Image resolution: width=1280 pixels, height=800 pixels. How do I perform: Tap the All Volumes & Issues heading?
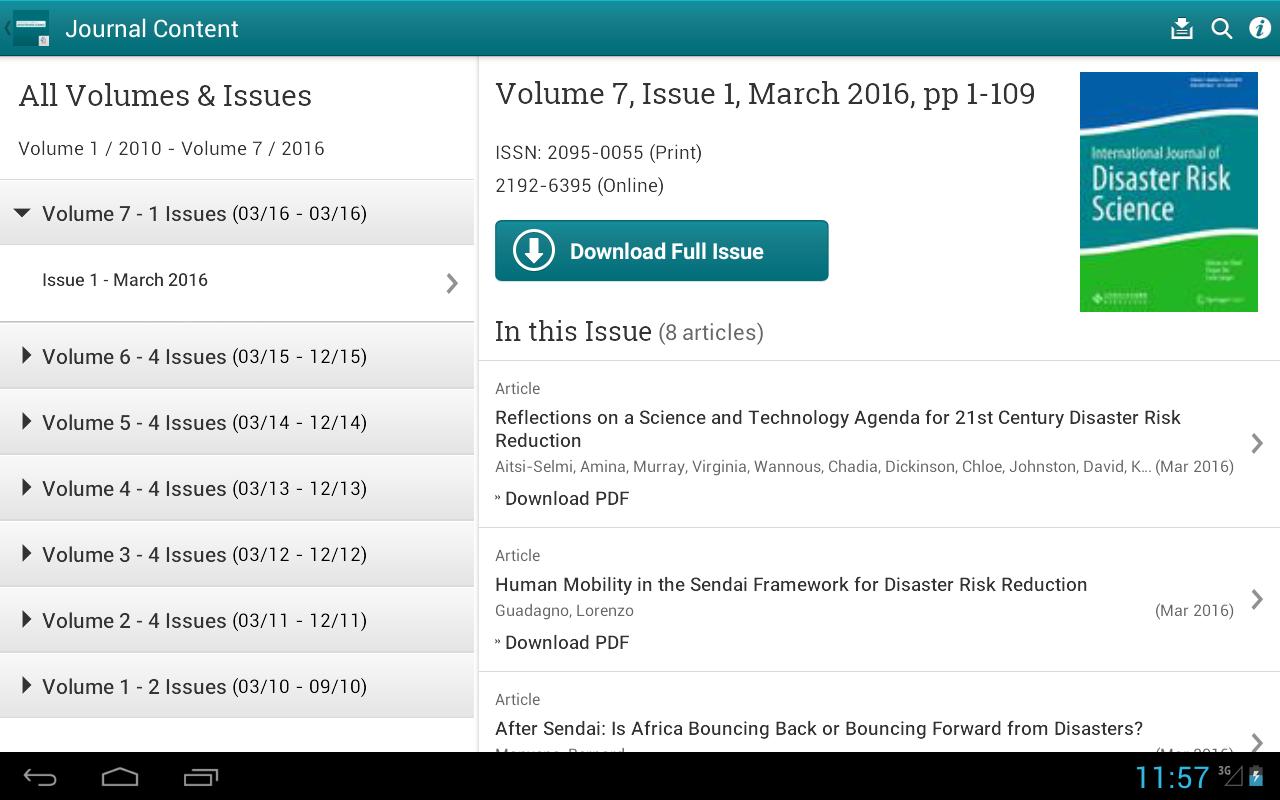[165, 95]
